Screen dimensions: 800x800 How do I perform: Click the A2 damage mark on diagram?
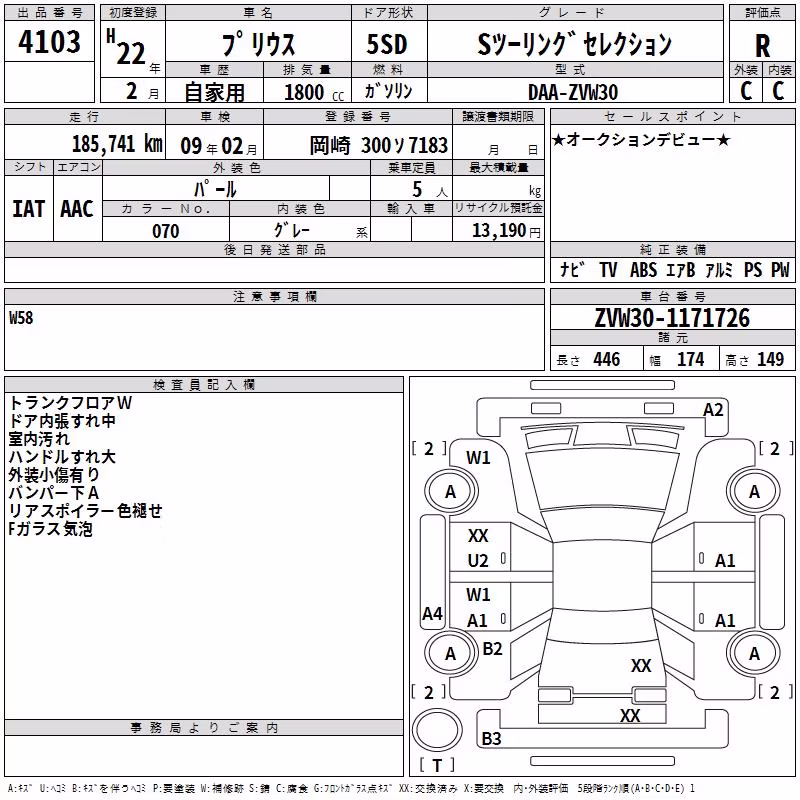point(713,410)
